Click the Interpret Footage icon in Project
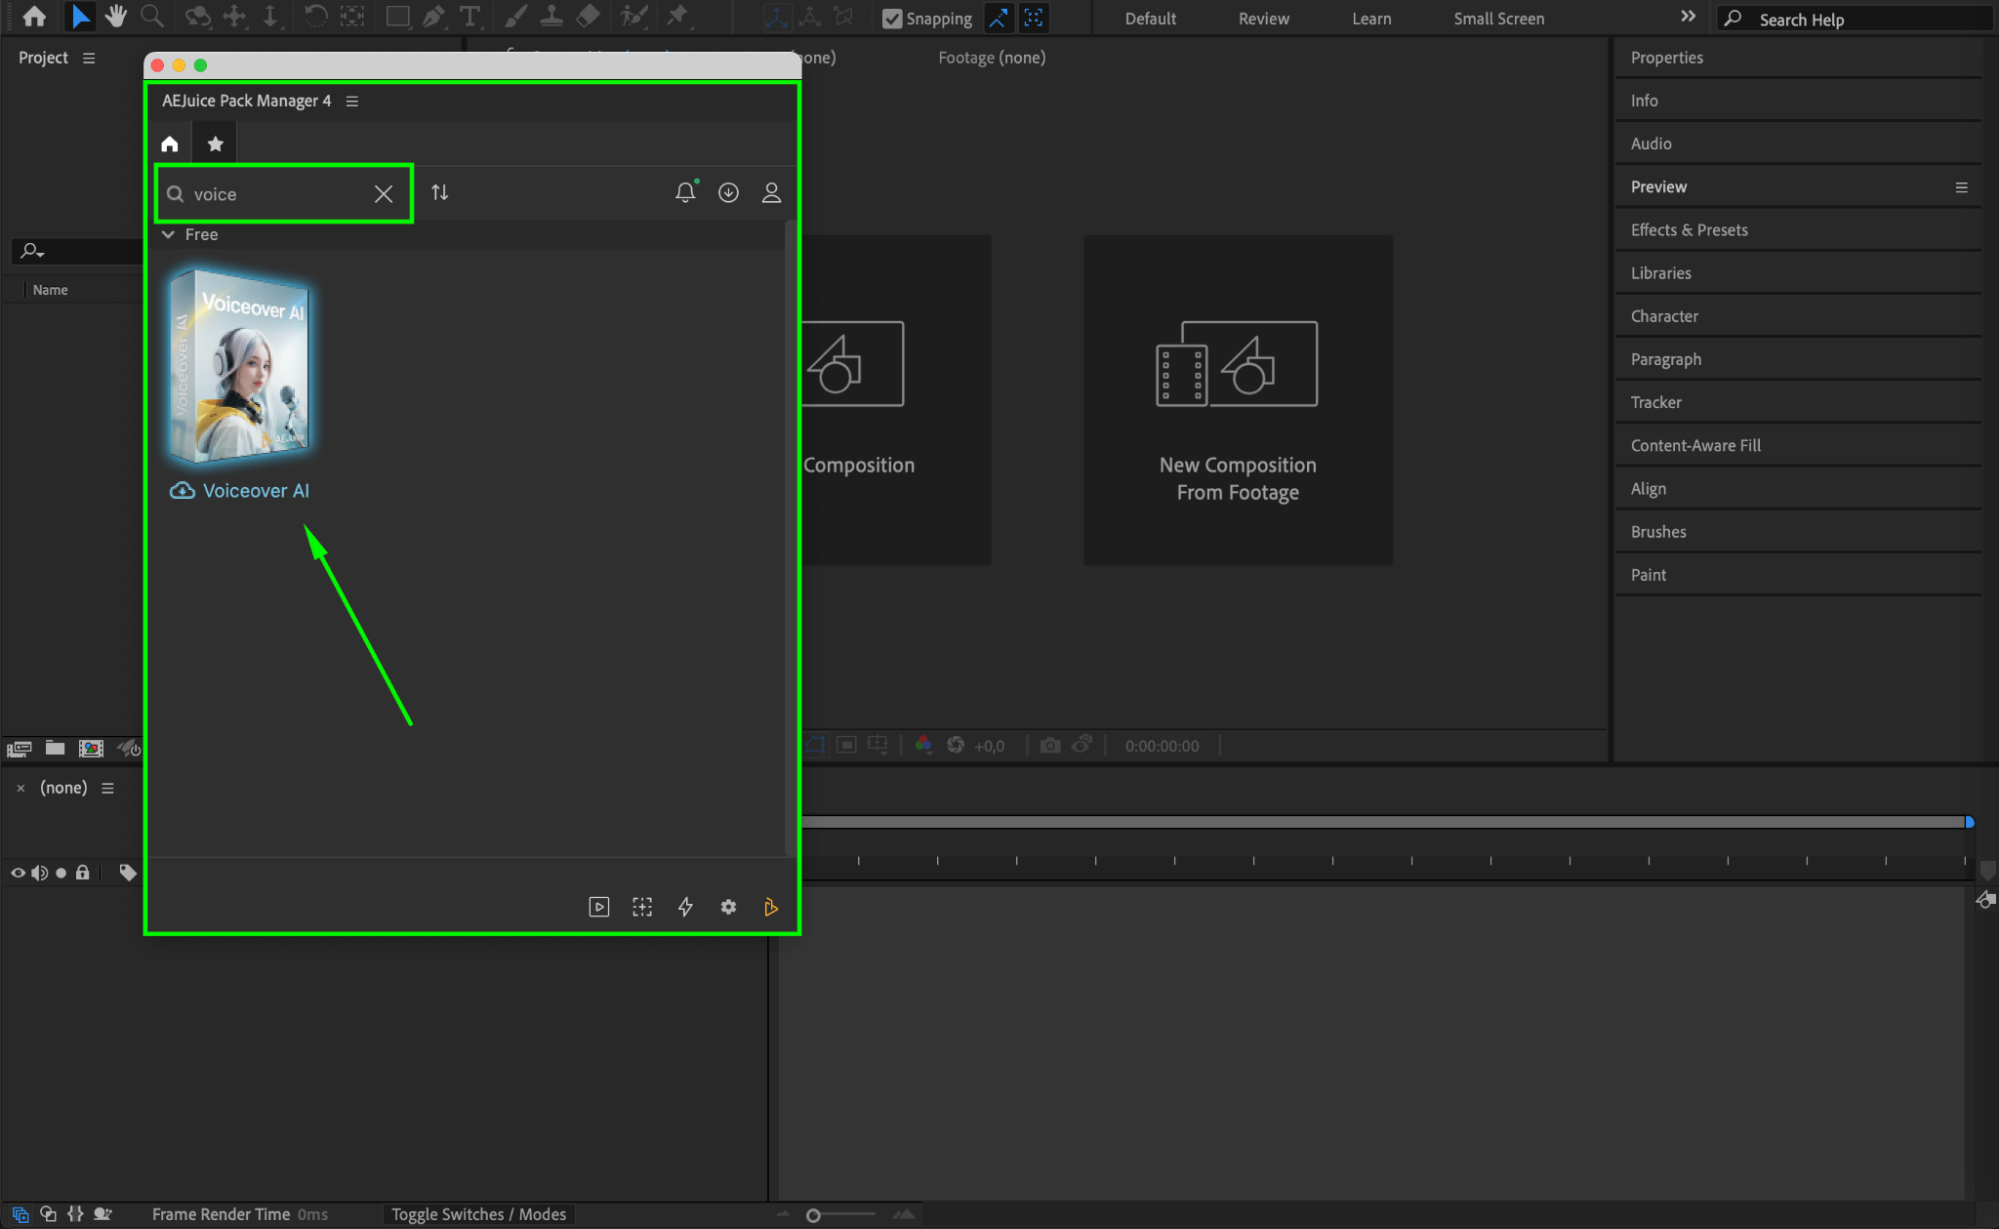The image size is (1999, 1229). (x=19, y=748)
